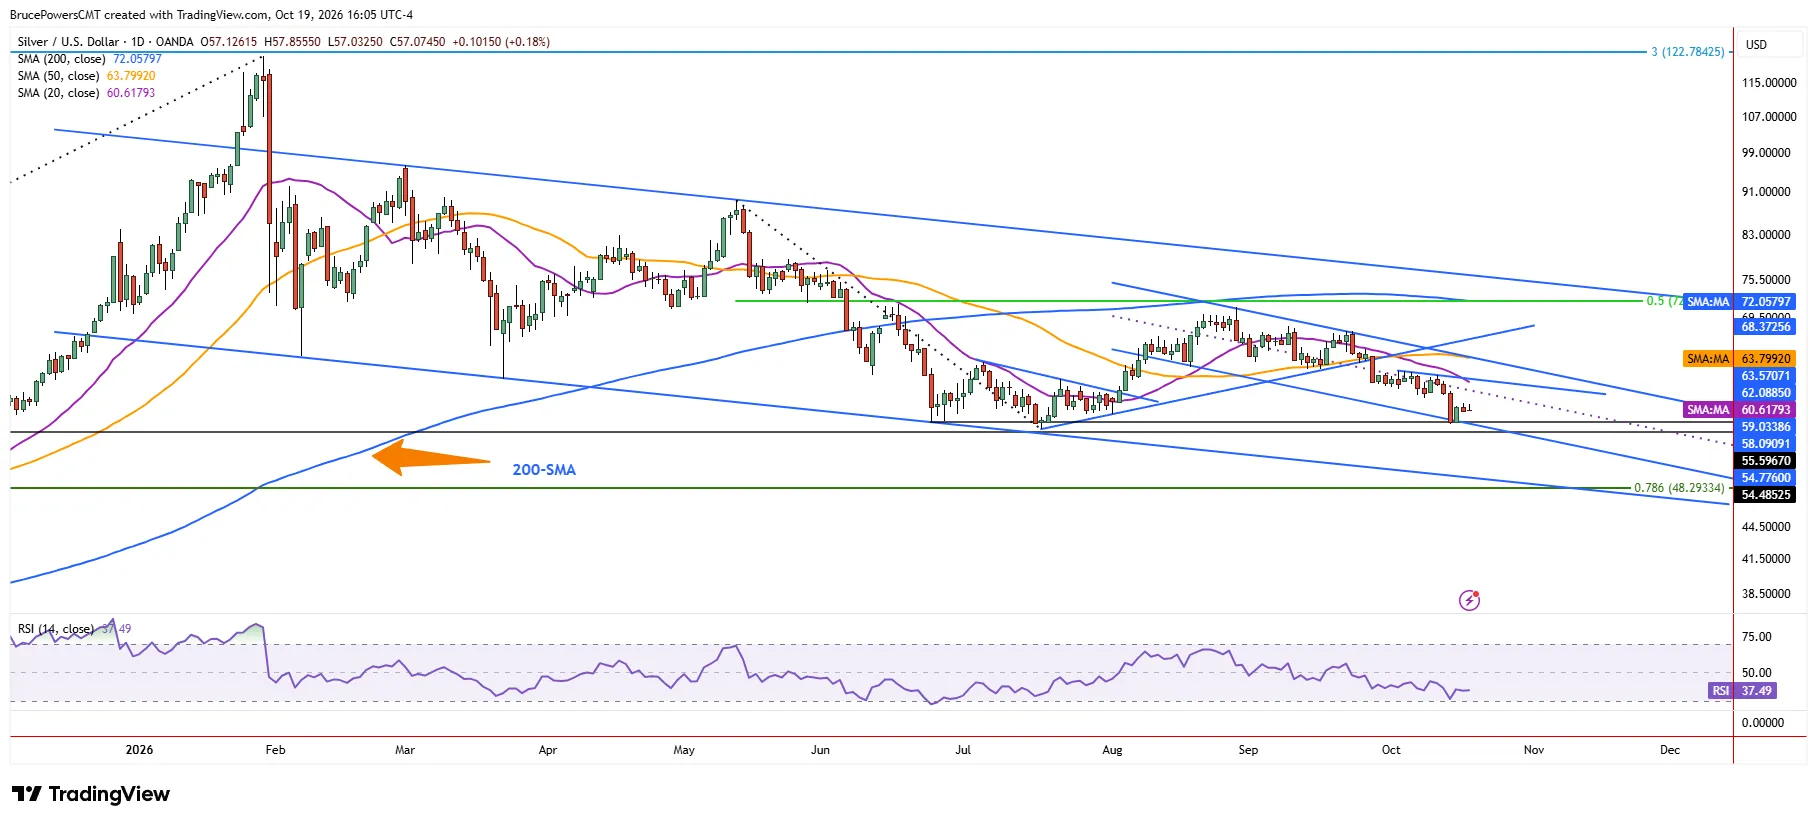
Task: Click the blue SMA:MA 72.05797 price label
Action: point(1739,301)
